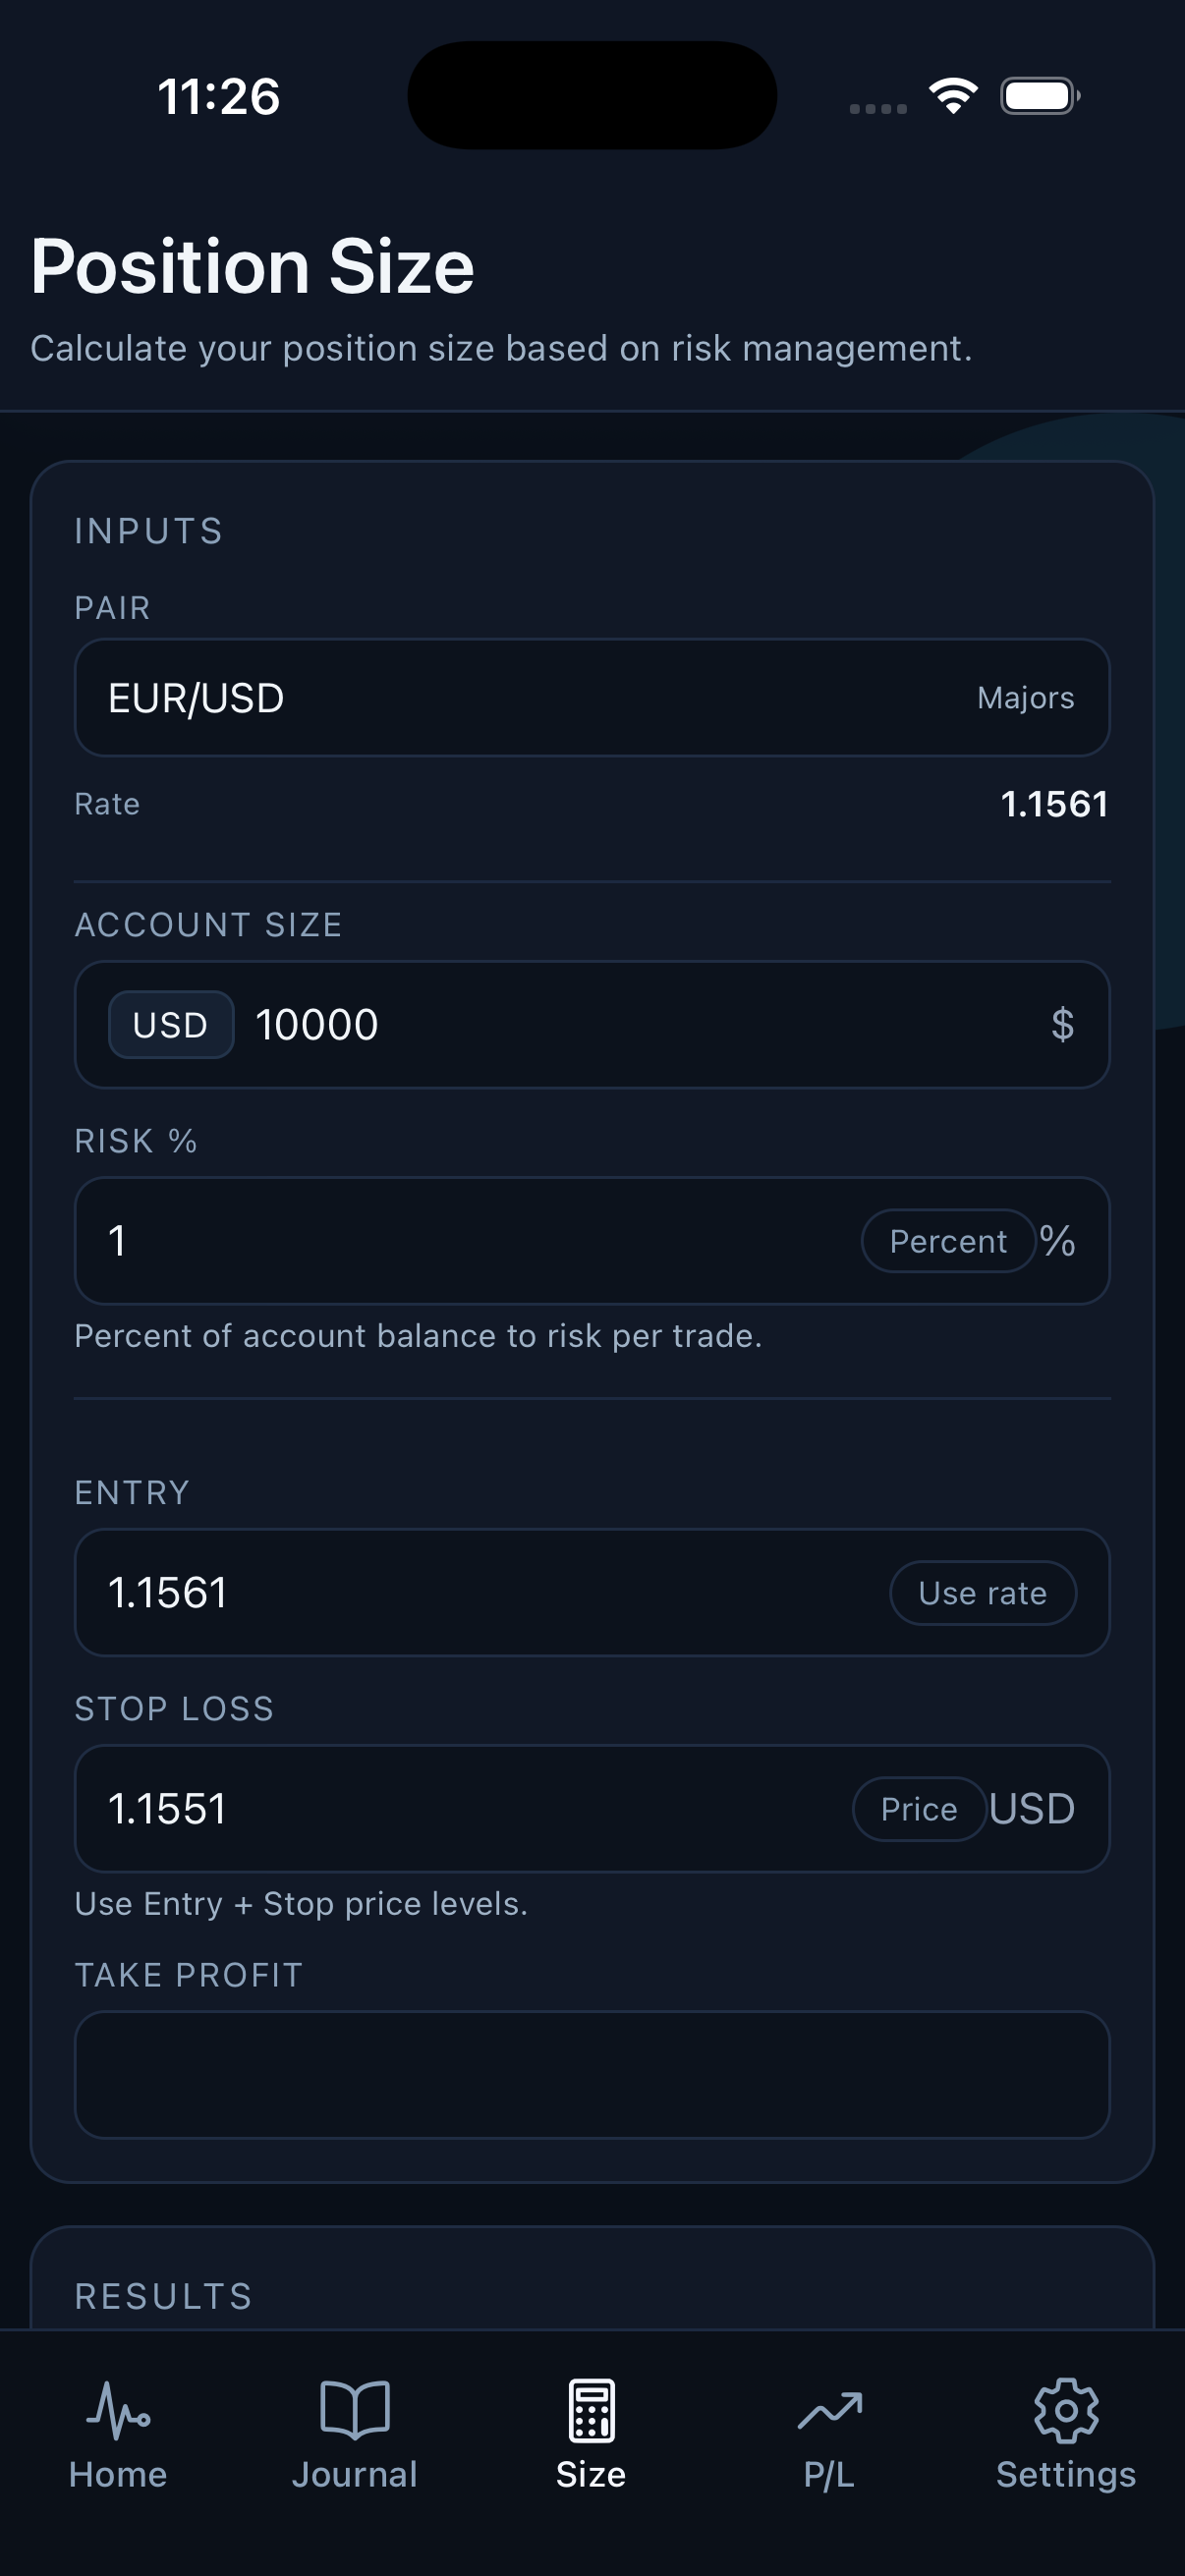
Task: Open the Settings gear icon
Action: [x=1065, y=2410]
